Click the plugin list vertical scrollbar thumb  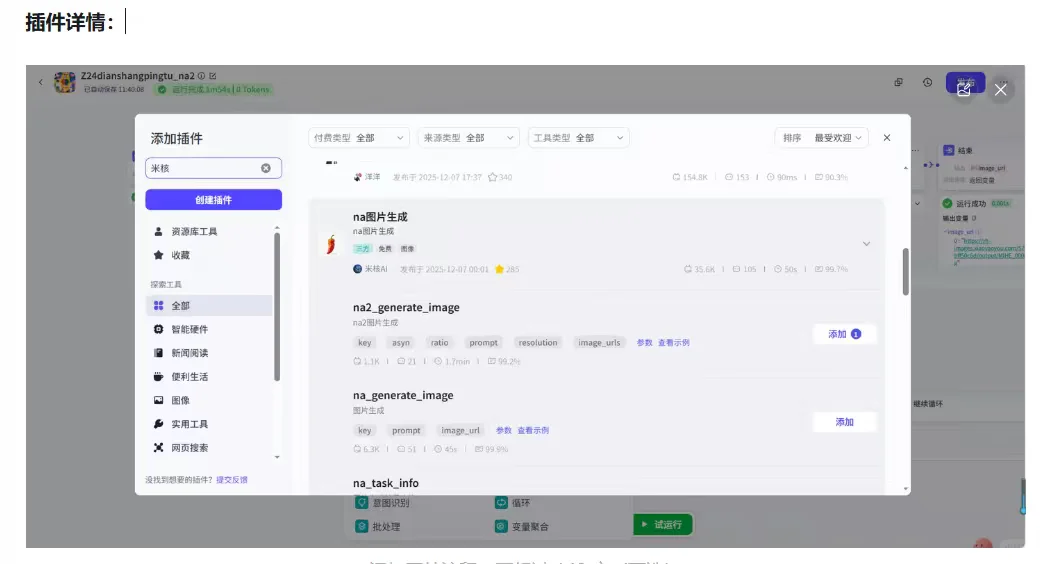pyautogui.click(x=905, y=271)
